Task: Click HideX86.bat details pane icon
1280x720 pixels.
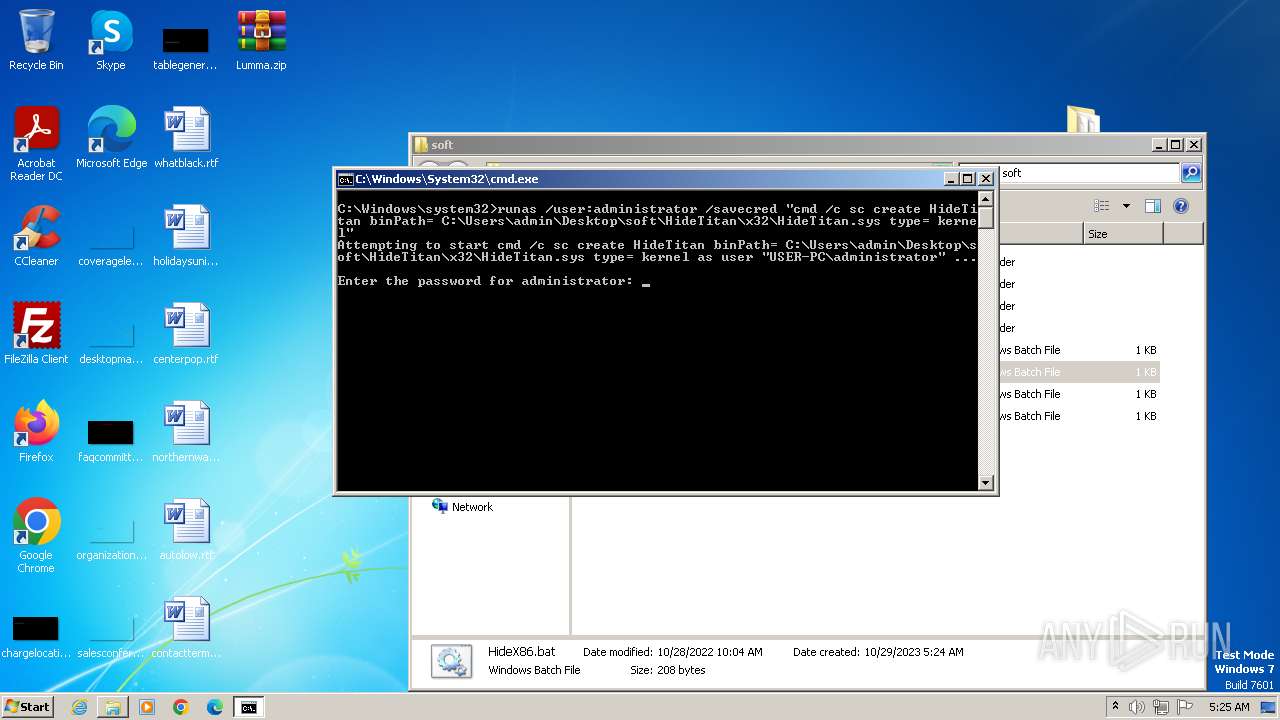Action: 451,661
